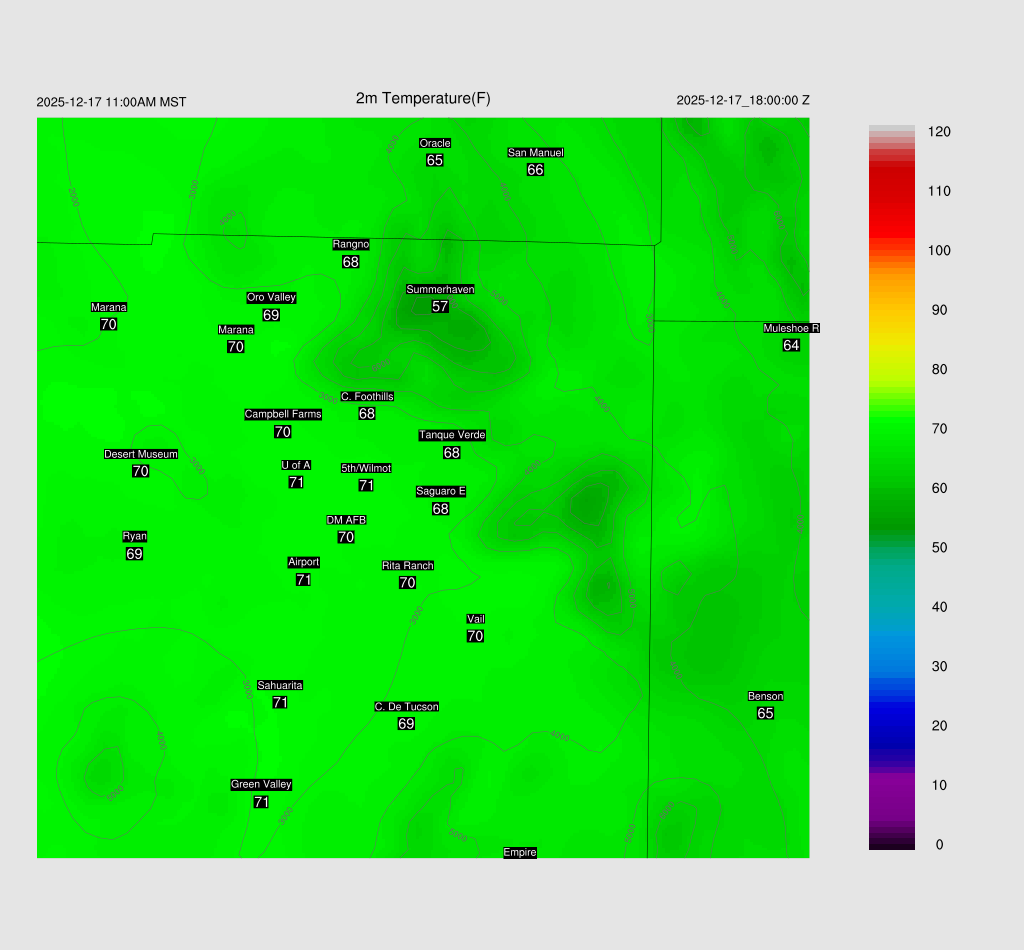The image size is (1024, 950).
Task: Select the Sahuarita station label
Action: 280,685
